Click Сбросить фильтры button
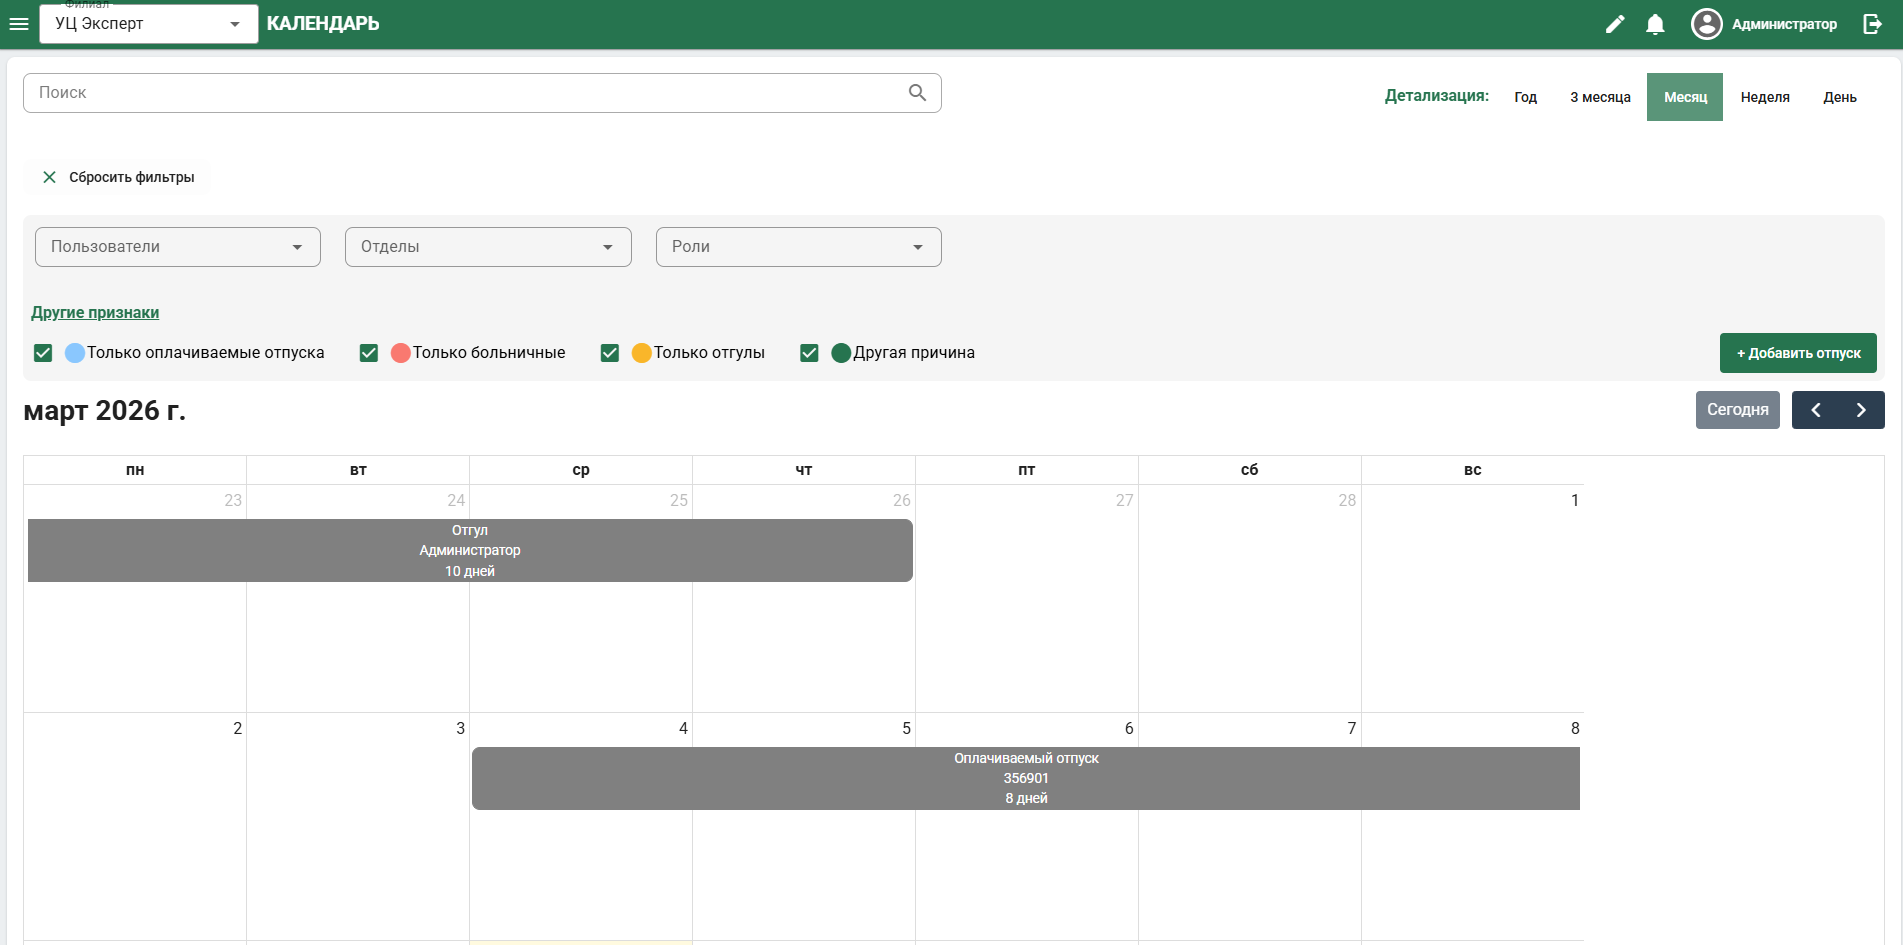The height and width of the screenshot is (945, 1903). tap(118, 177)
